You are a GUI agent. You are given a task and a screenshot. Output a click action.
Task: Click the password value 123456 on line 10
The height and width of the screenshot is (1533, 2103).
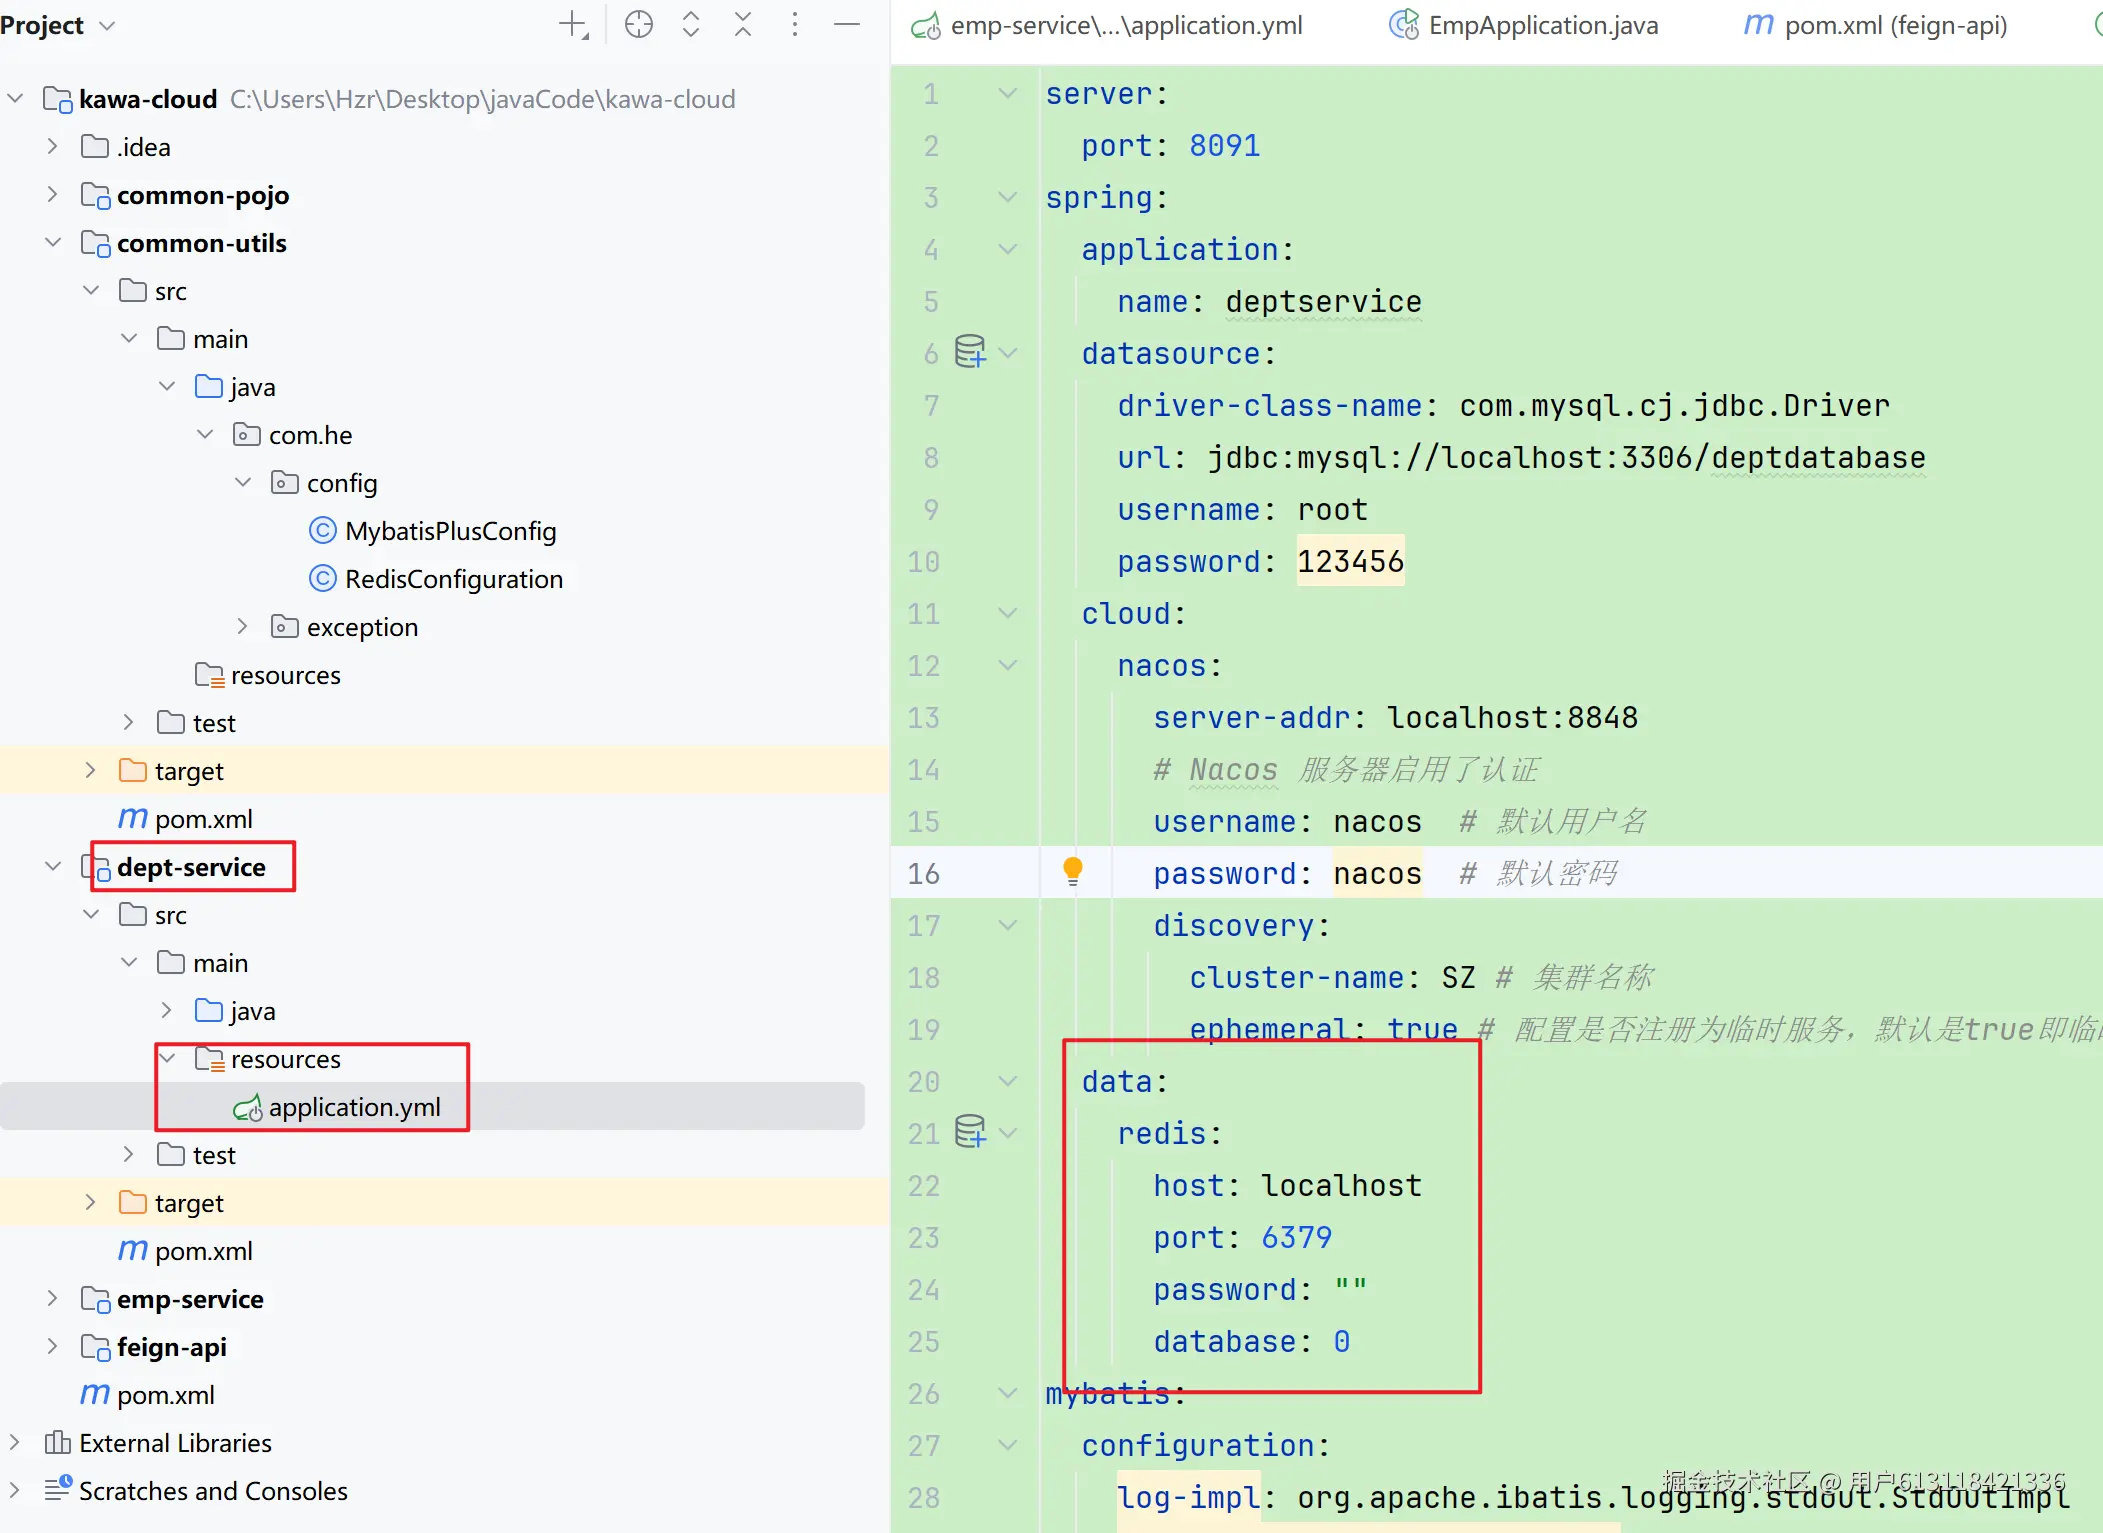click(x=1350, y=561)
